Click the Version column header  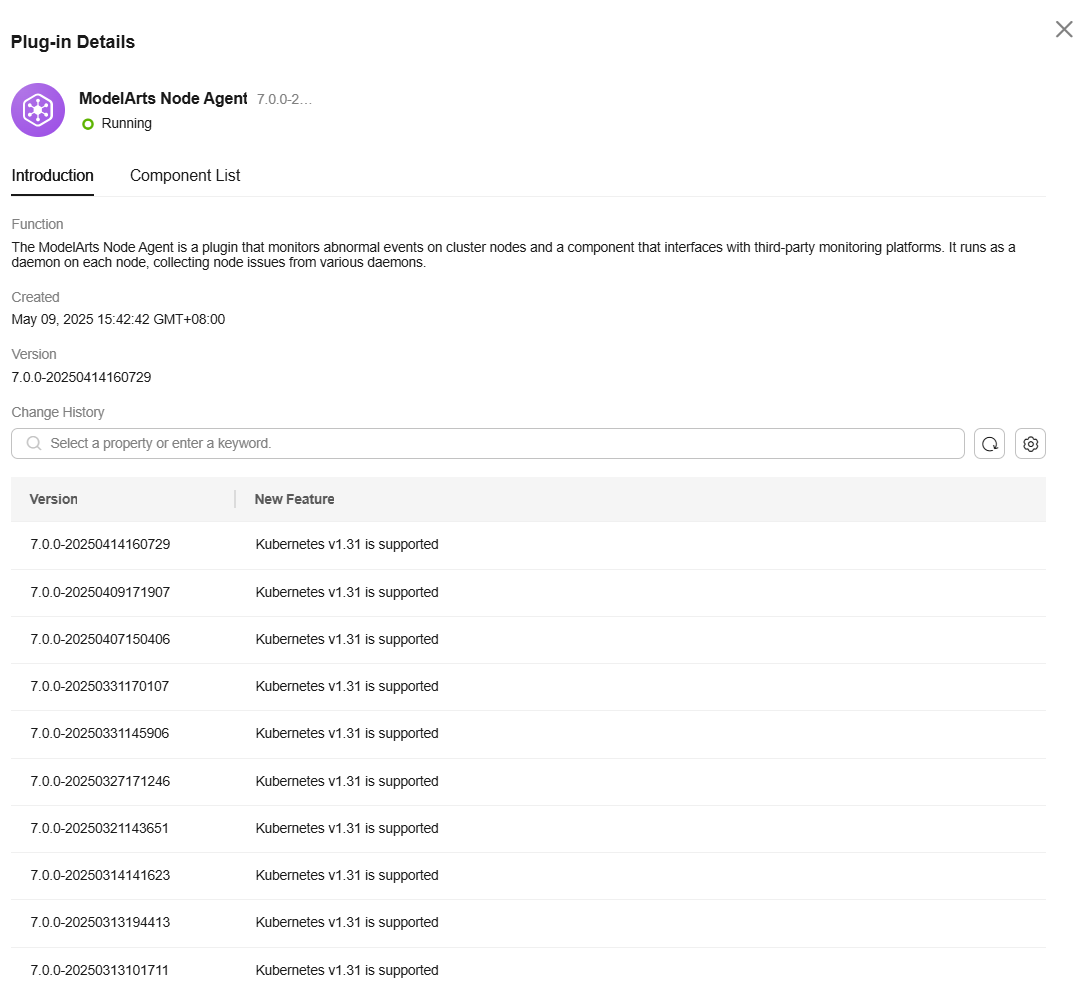pyautogui.click(x=54, y=499)
